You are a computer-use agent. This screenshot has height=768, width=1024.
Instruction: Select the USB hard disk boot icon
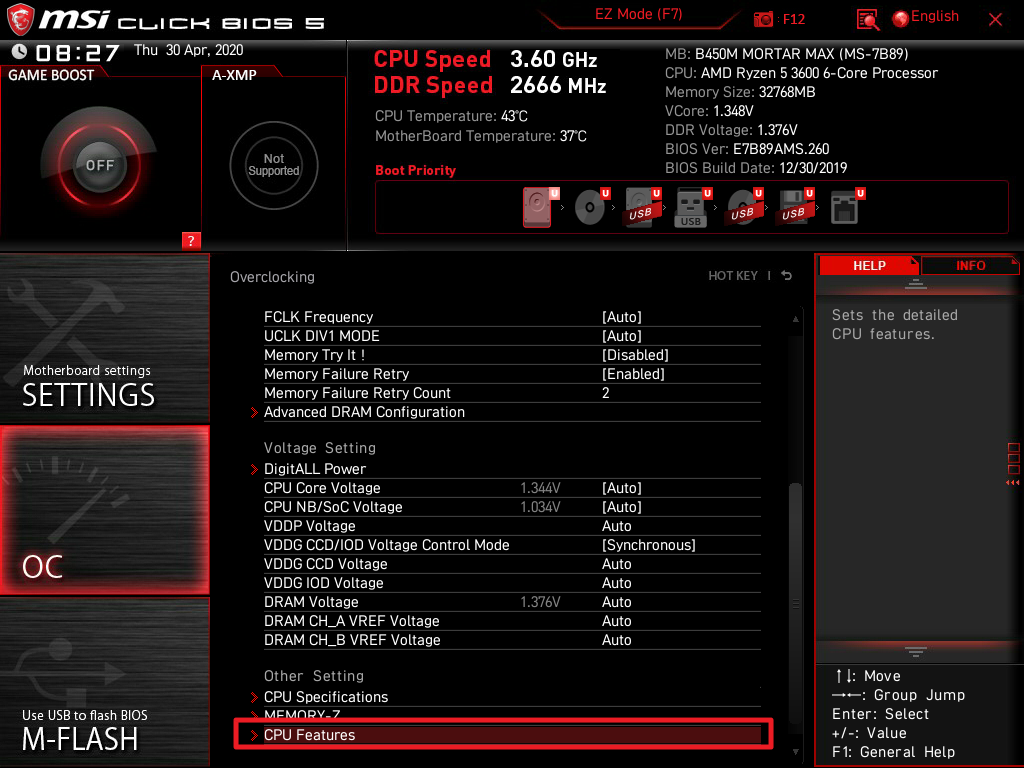(x=641, y=206)
